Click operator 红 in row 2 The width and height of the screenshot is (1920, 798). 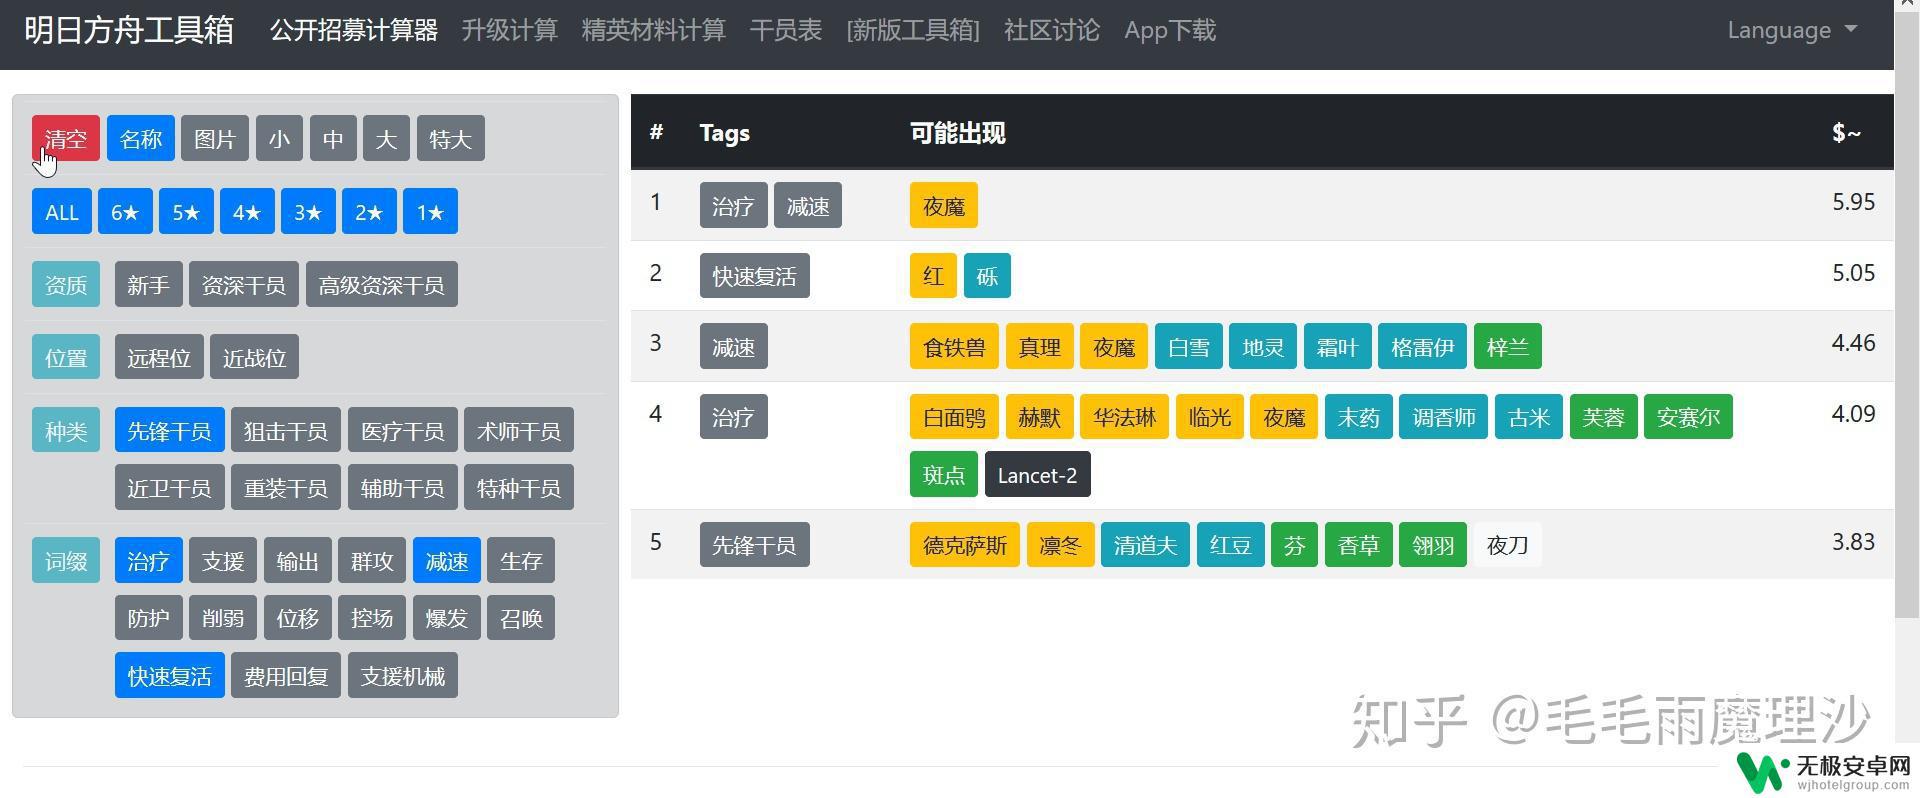click(x=933, y=275)
